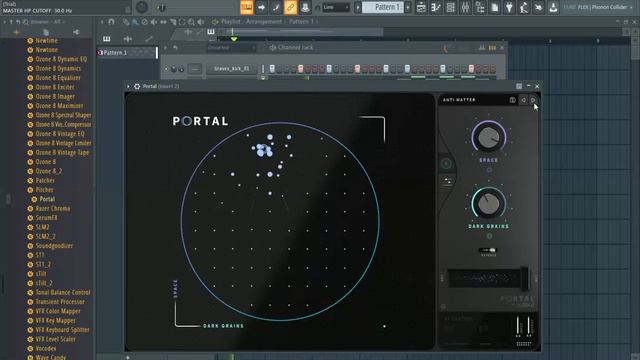This screenshot has width=640, height=360.
Task: Click the Portal mix slider handle
Action: 524,279
